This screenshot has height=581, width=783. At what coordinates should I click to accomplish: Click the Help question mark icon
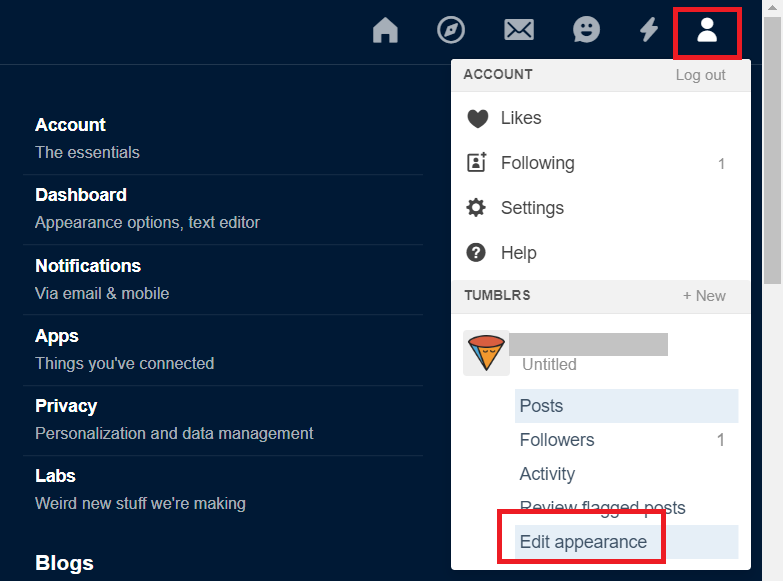point(476,252)
